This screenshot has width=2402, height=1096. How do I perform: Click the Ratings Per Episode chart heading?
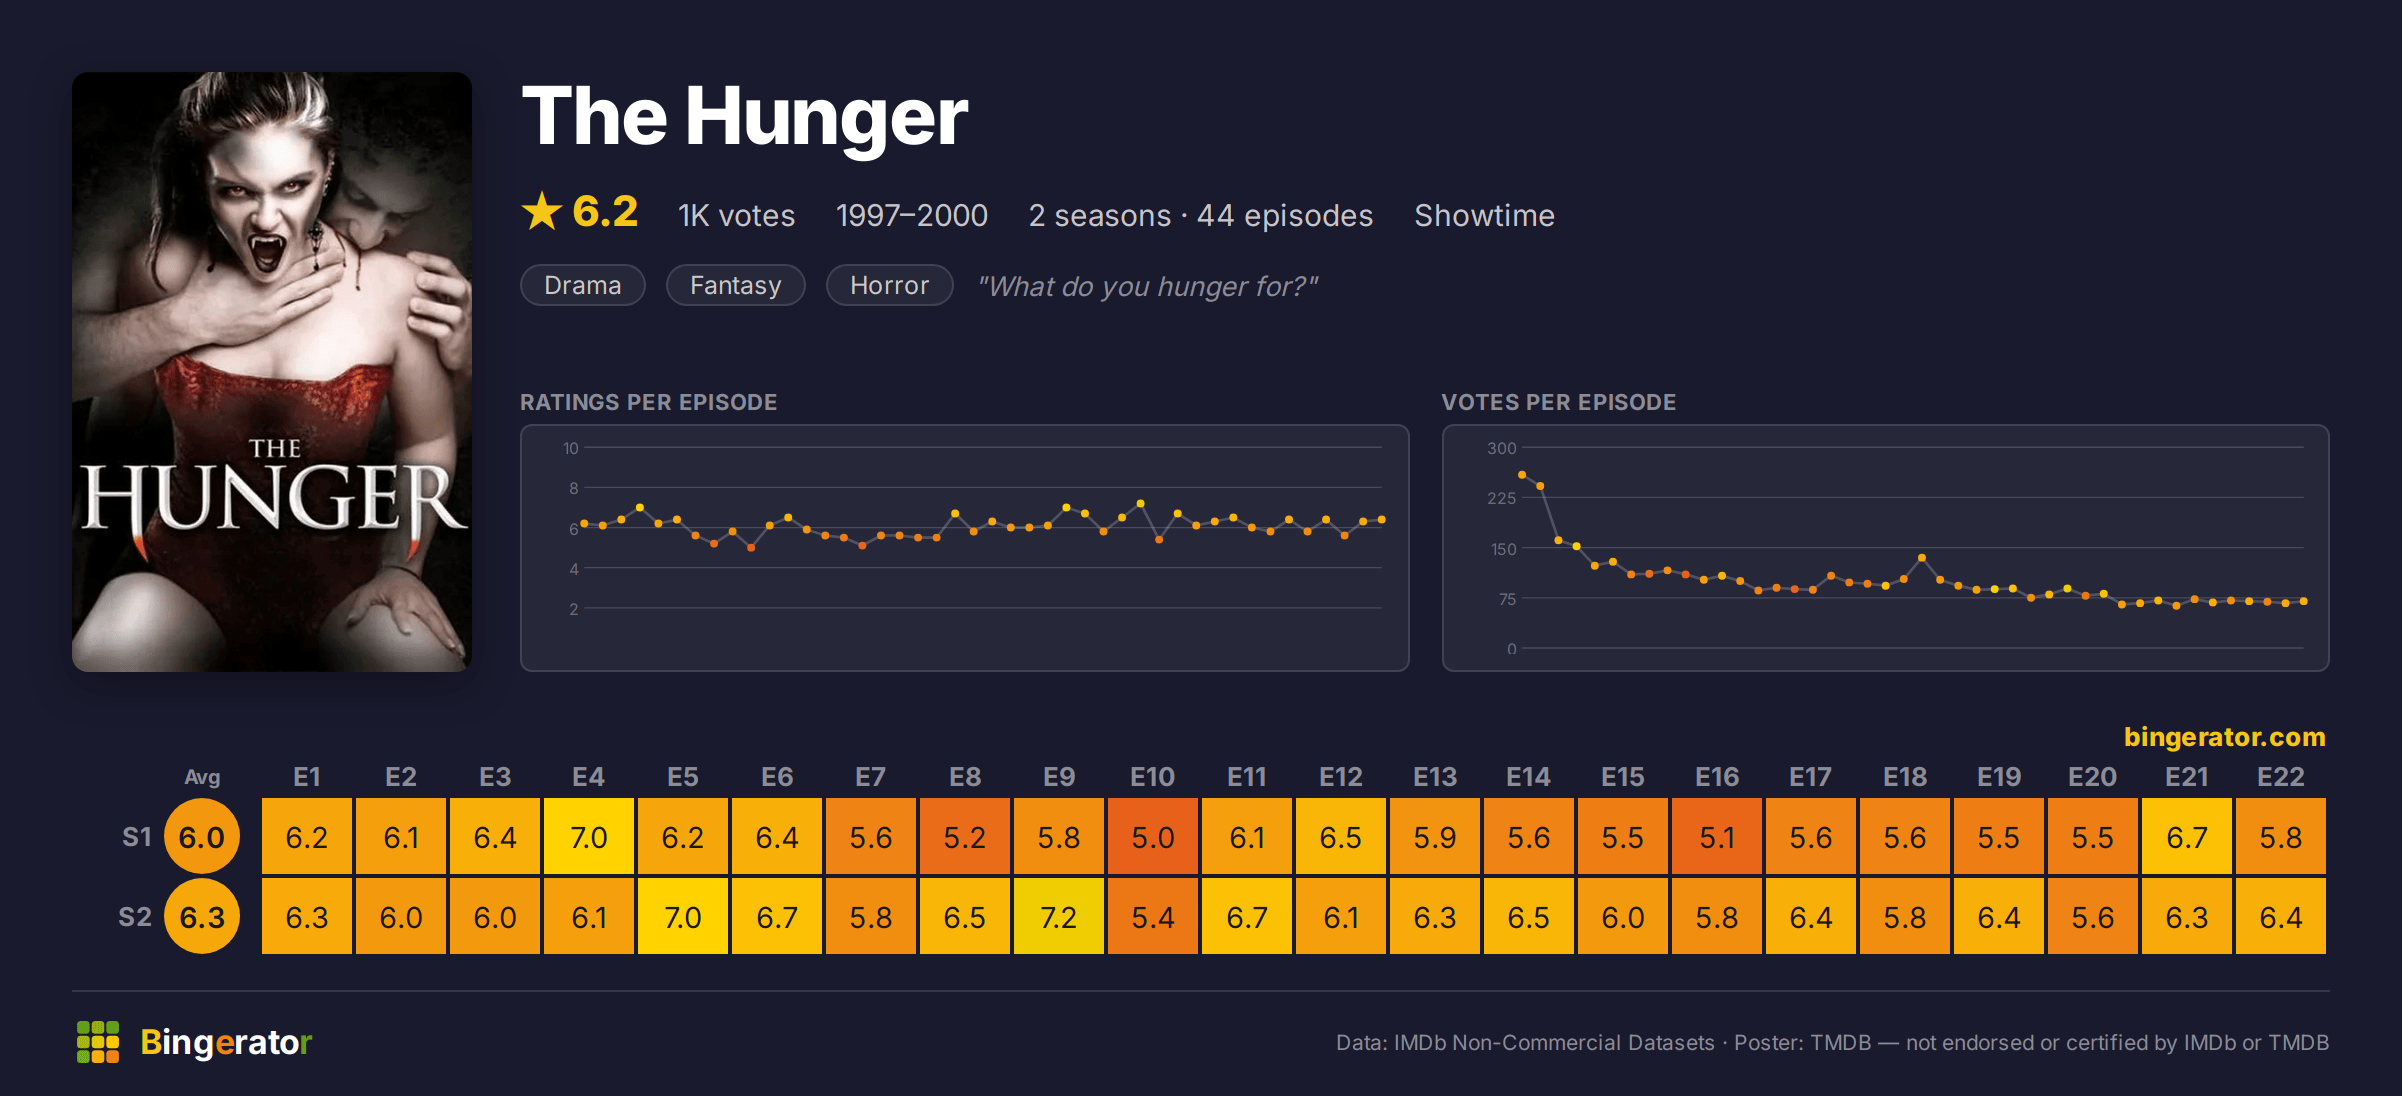(x=649, y=402)
